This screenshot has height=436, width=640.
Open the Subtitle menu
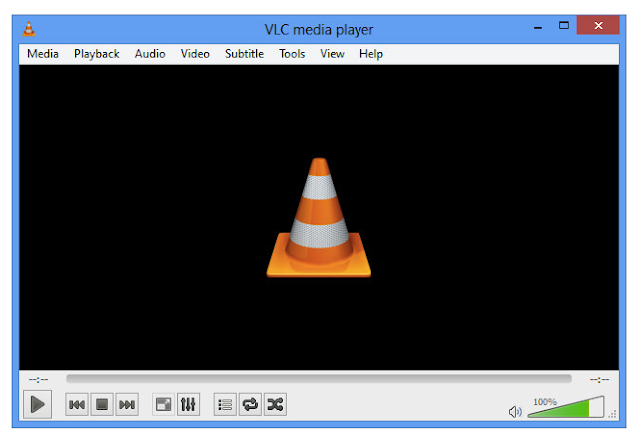point(244,54)
